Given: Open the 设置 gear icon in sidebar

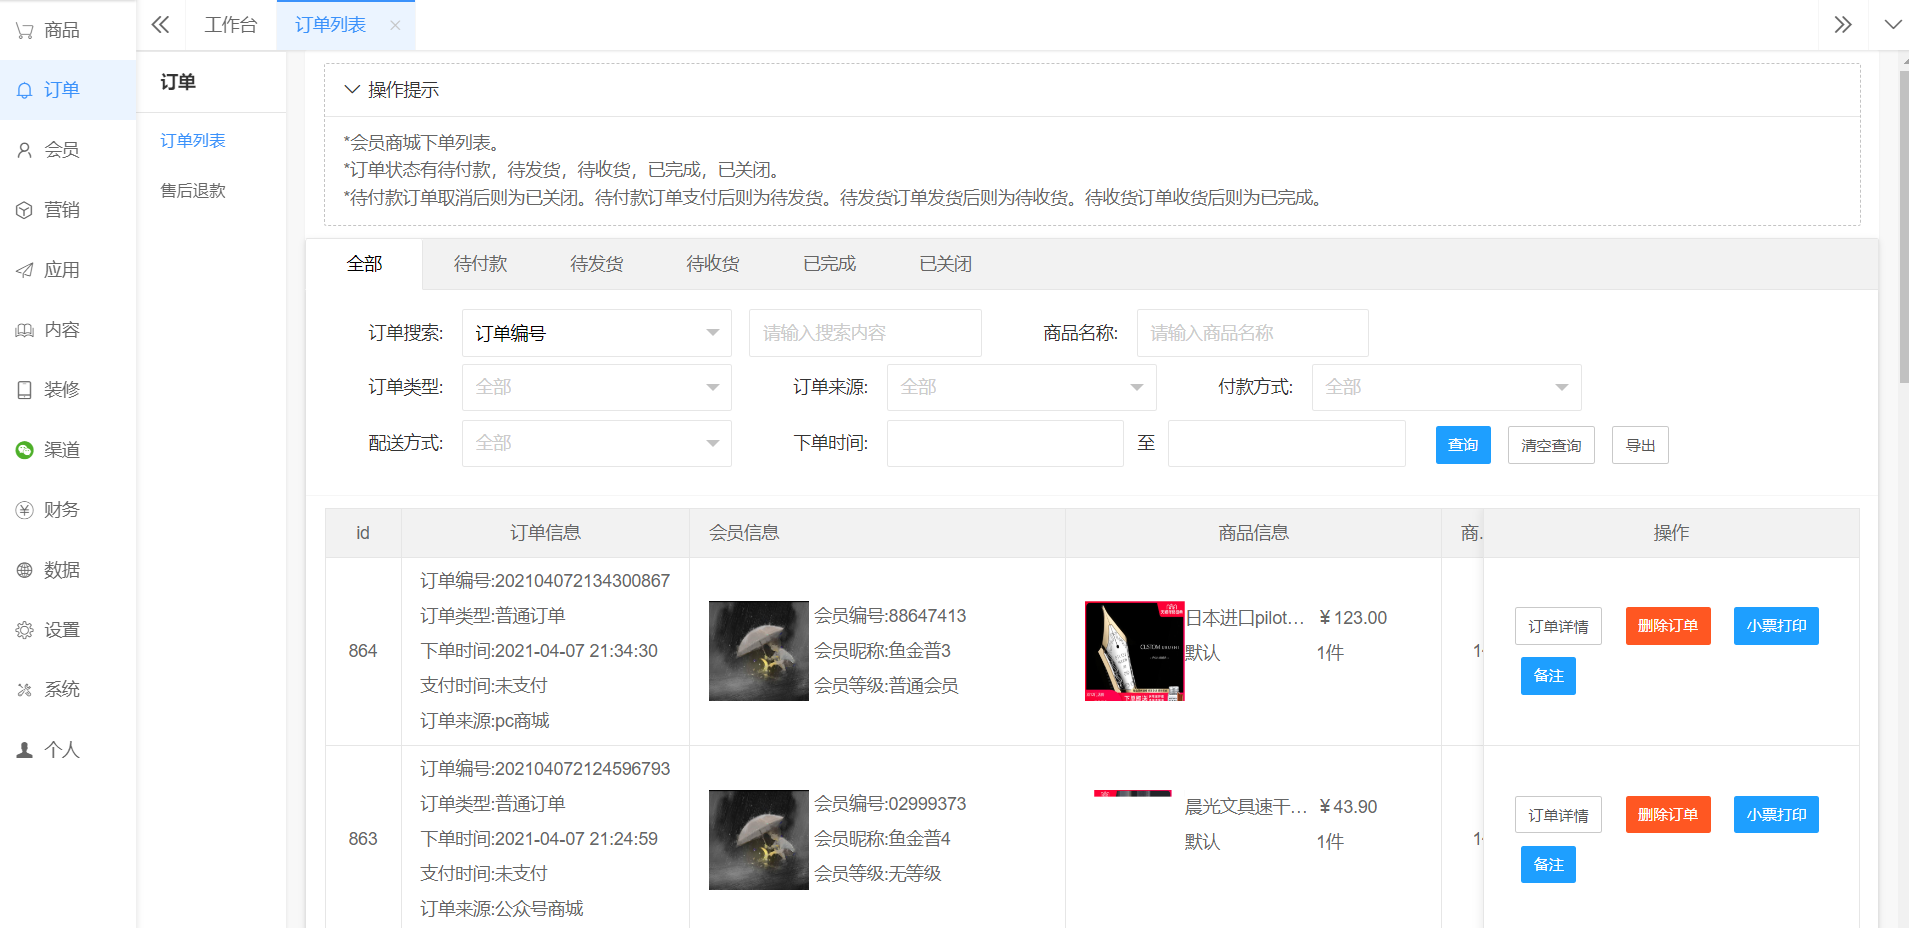Looking at the screenshot, I should (x=25, y=630).
